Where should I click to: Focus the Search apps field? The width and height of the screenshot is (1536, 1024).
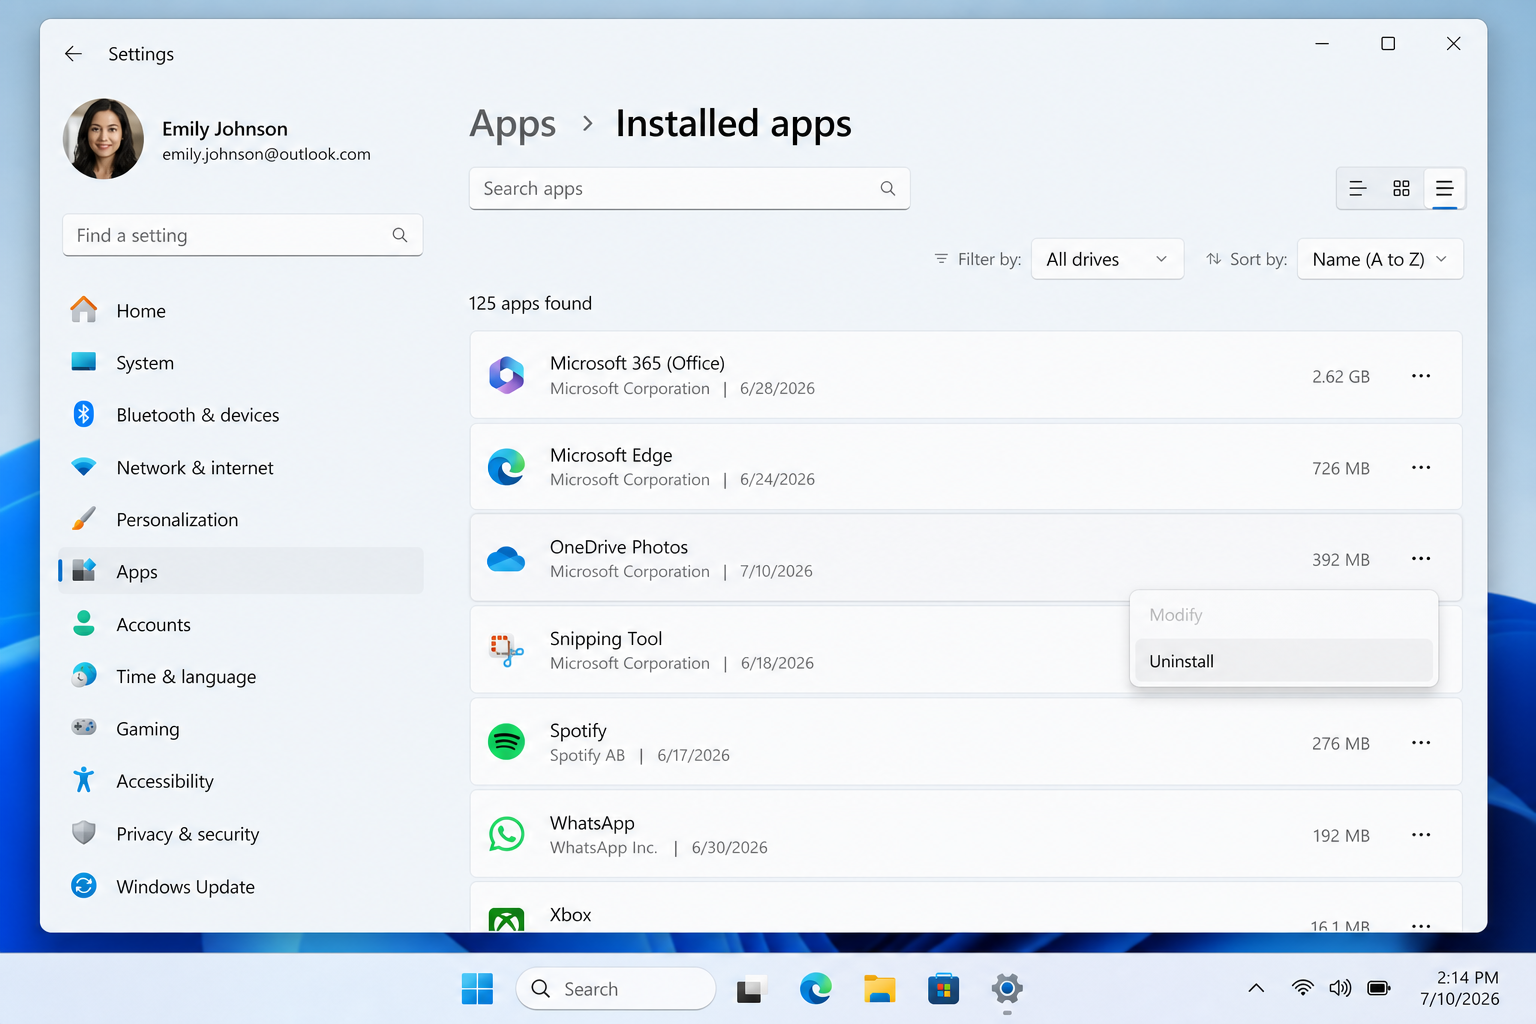tap(689, 188)
